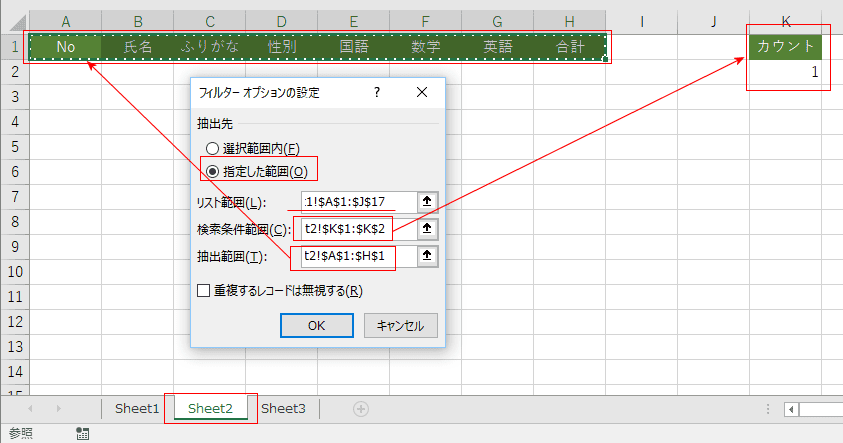Click the キャンセル button
This screenshot has height=443, width=843.
401,325
